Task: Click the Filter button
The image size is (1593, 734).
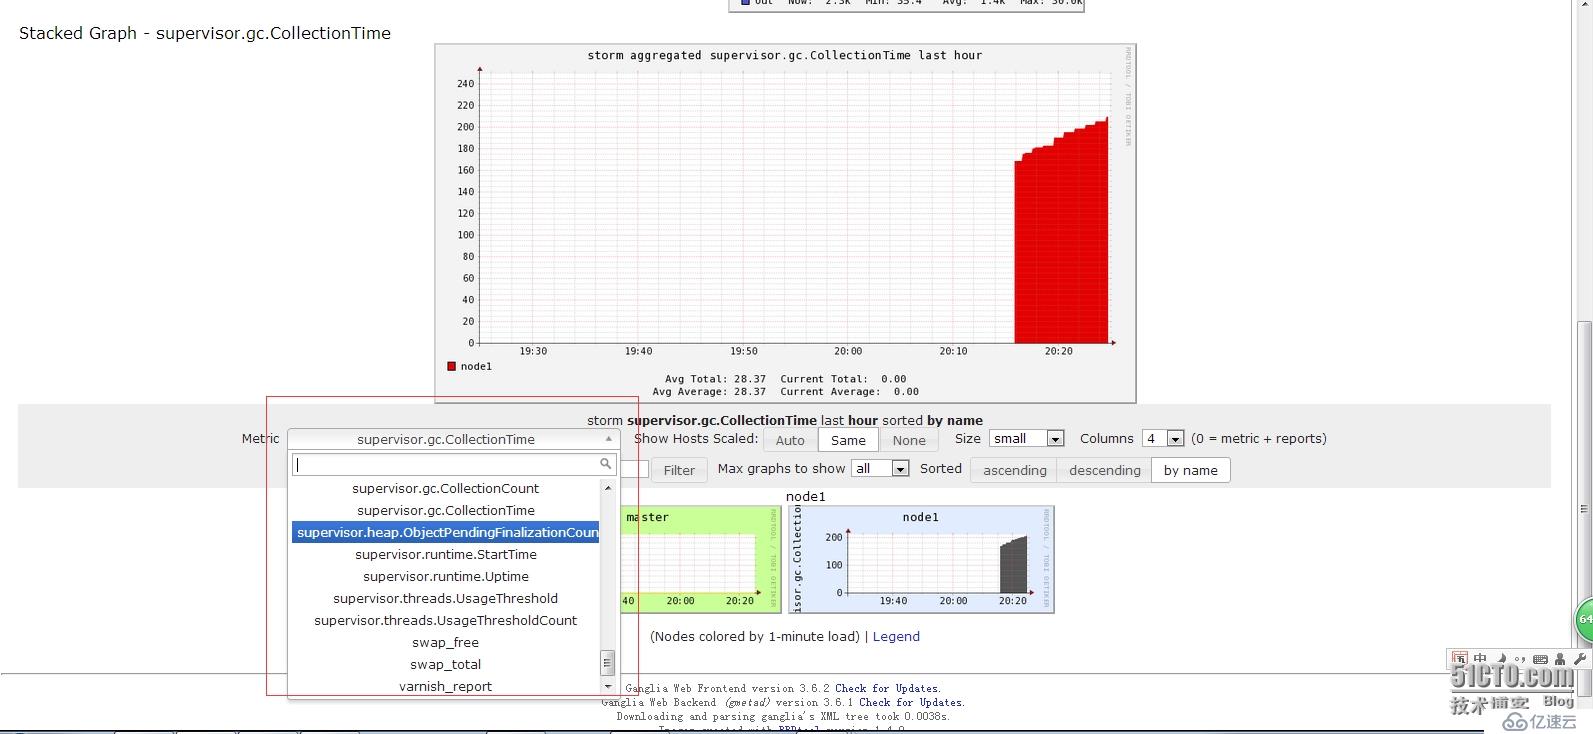Action: tap(679, 470)
